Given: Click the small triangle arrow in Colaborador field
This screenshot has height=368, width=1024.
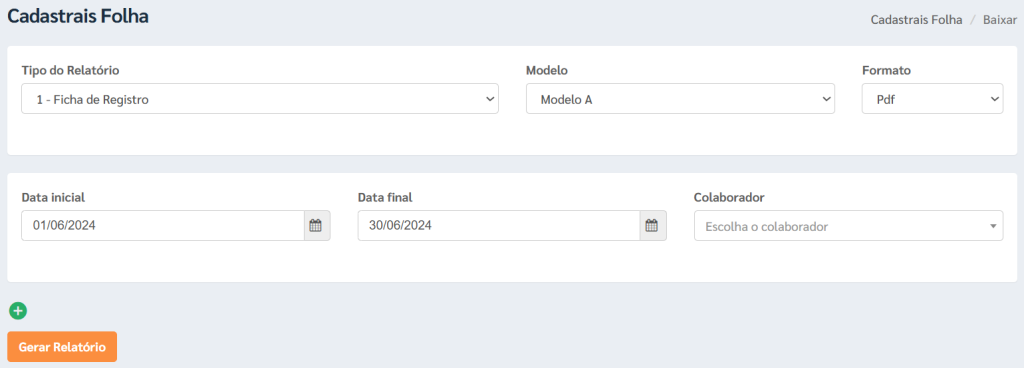Looking at the screenshot, I should coord(993,226).
